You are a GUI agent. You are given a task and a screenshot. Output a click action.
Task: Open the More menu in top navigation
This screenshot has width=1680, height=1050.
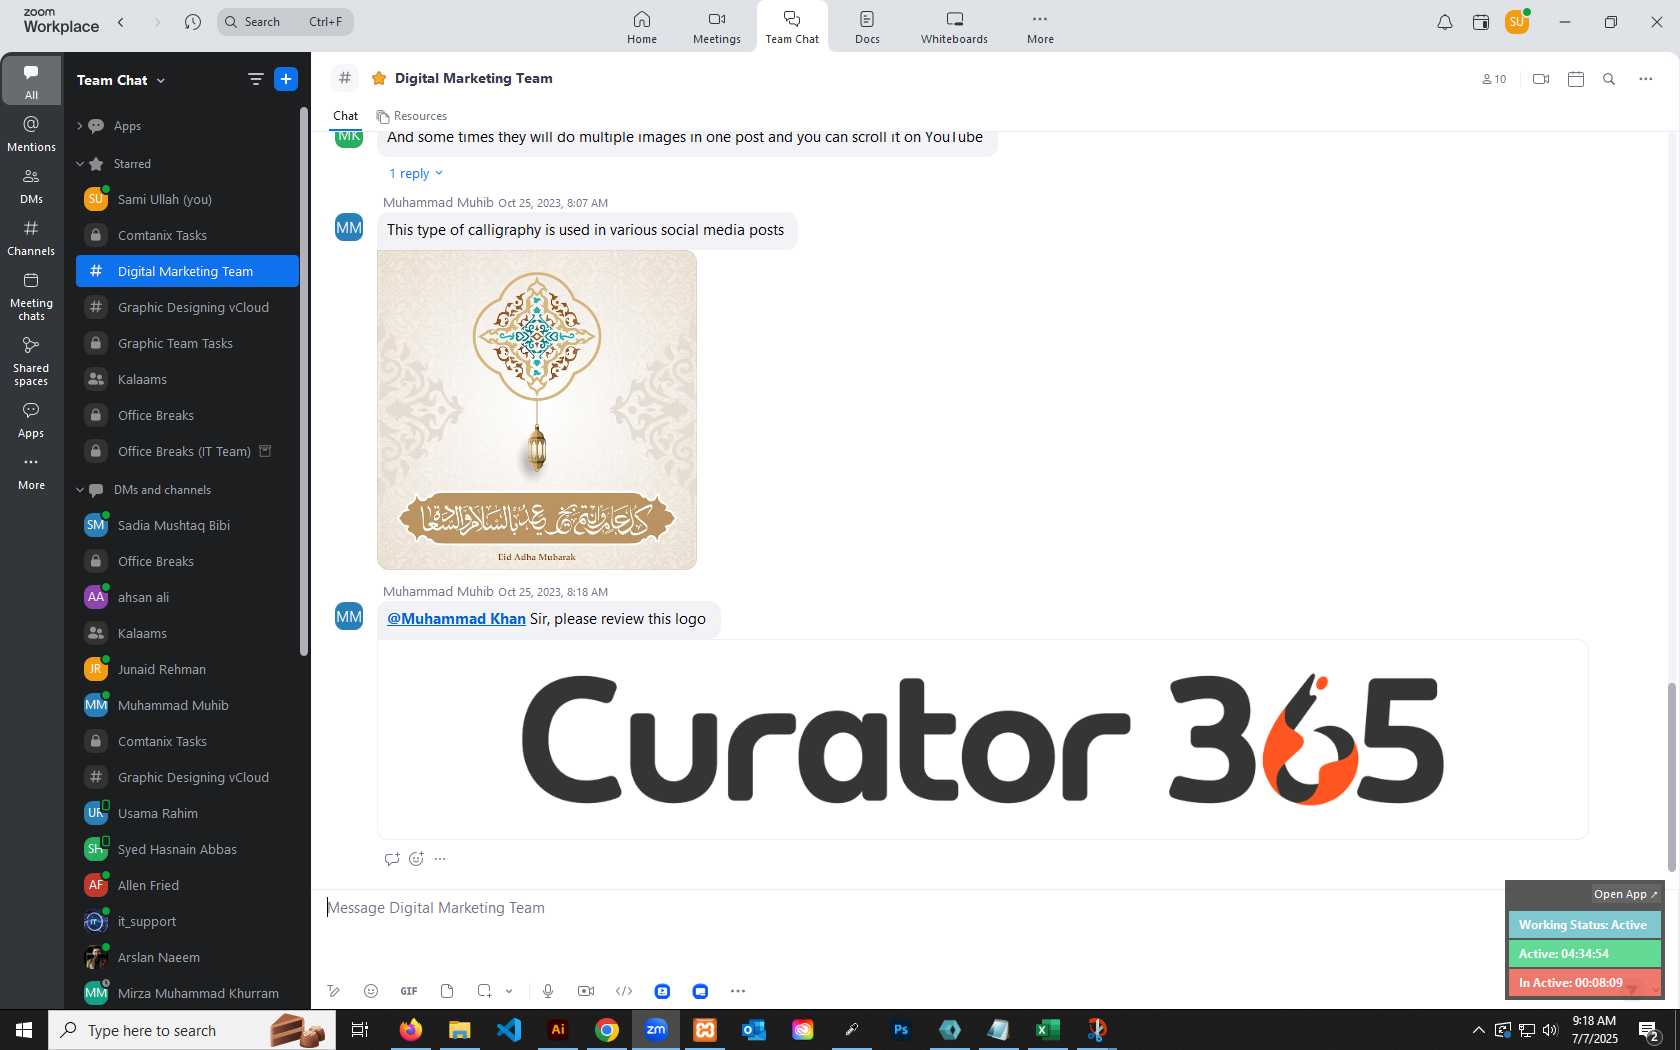[x=1040, y=27]
